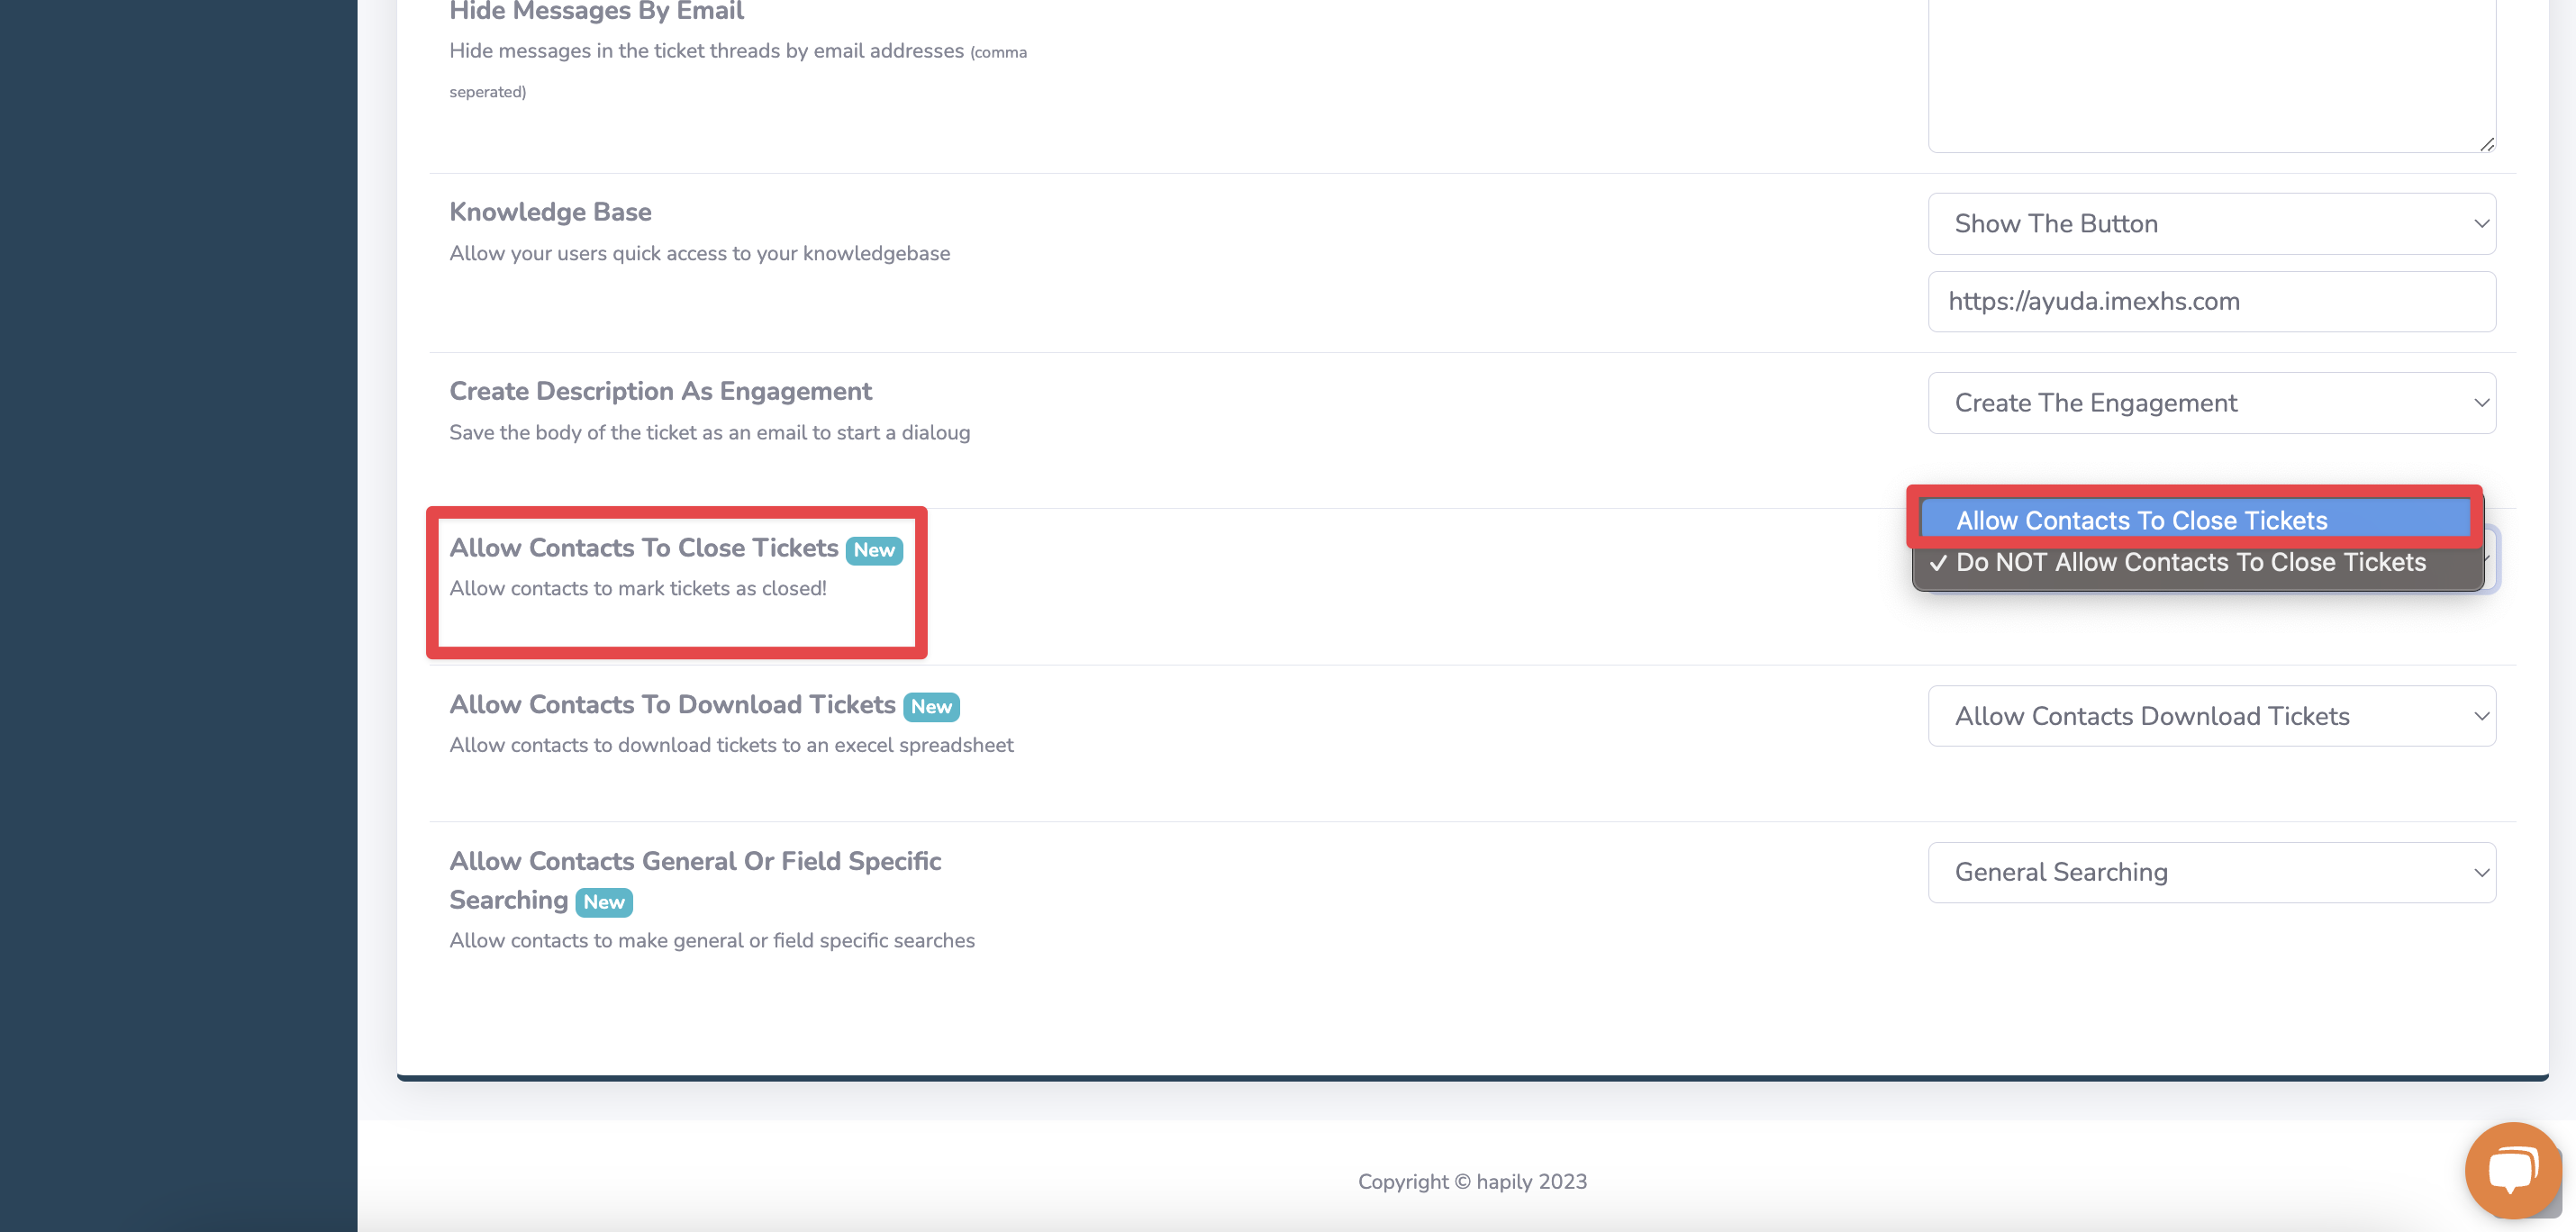2576x1232 pixels.
Task: Click the New badge beside Close Tickets
Action: click(x=873, y=550)
